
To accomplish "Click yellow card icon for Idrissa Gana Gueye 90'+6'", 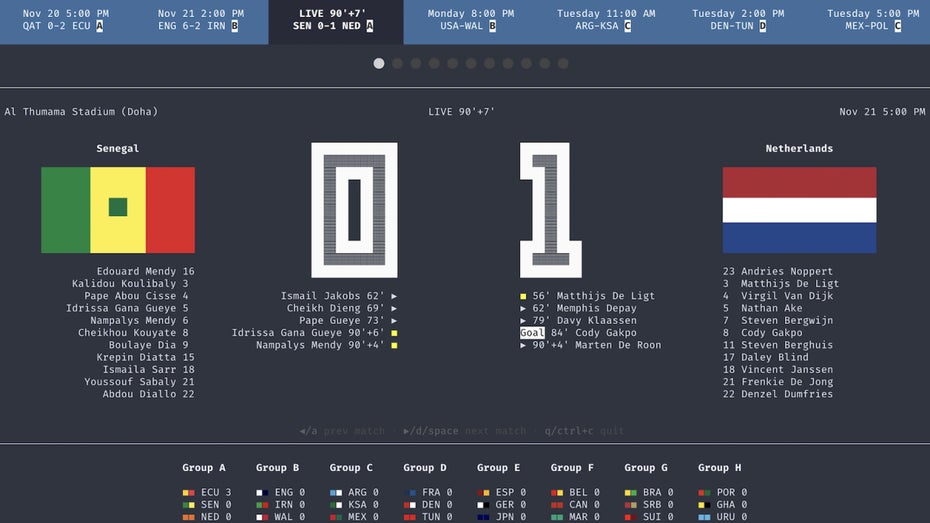I will pos(394,333).
